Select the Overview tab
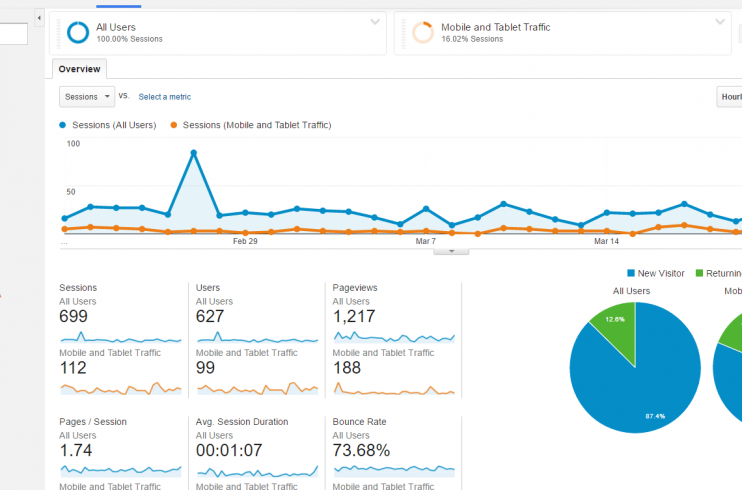 pos(80,69)
